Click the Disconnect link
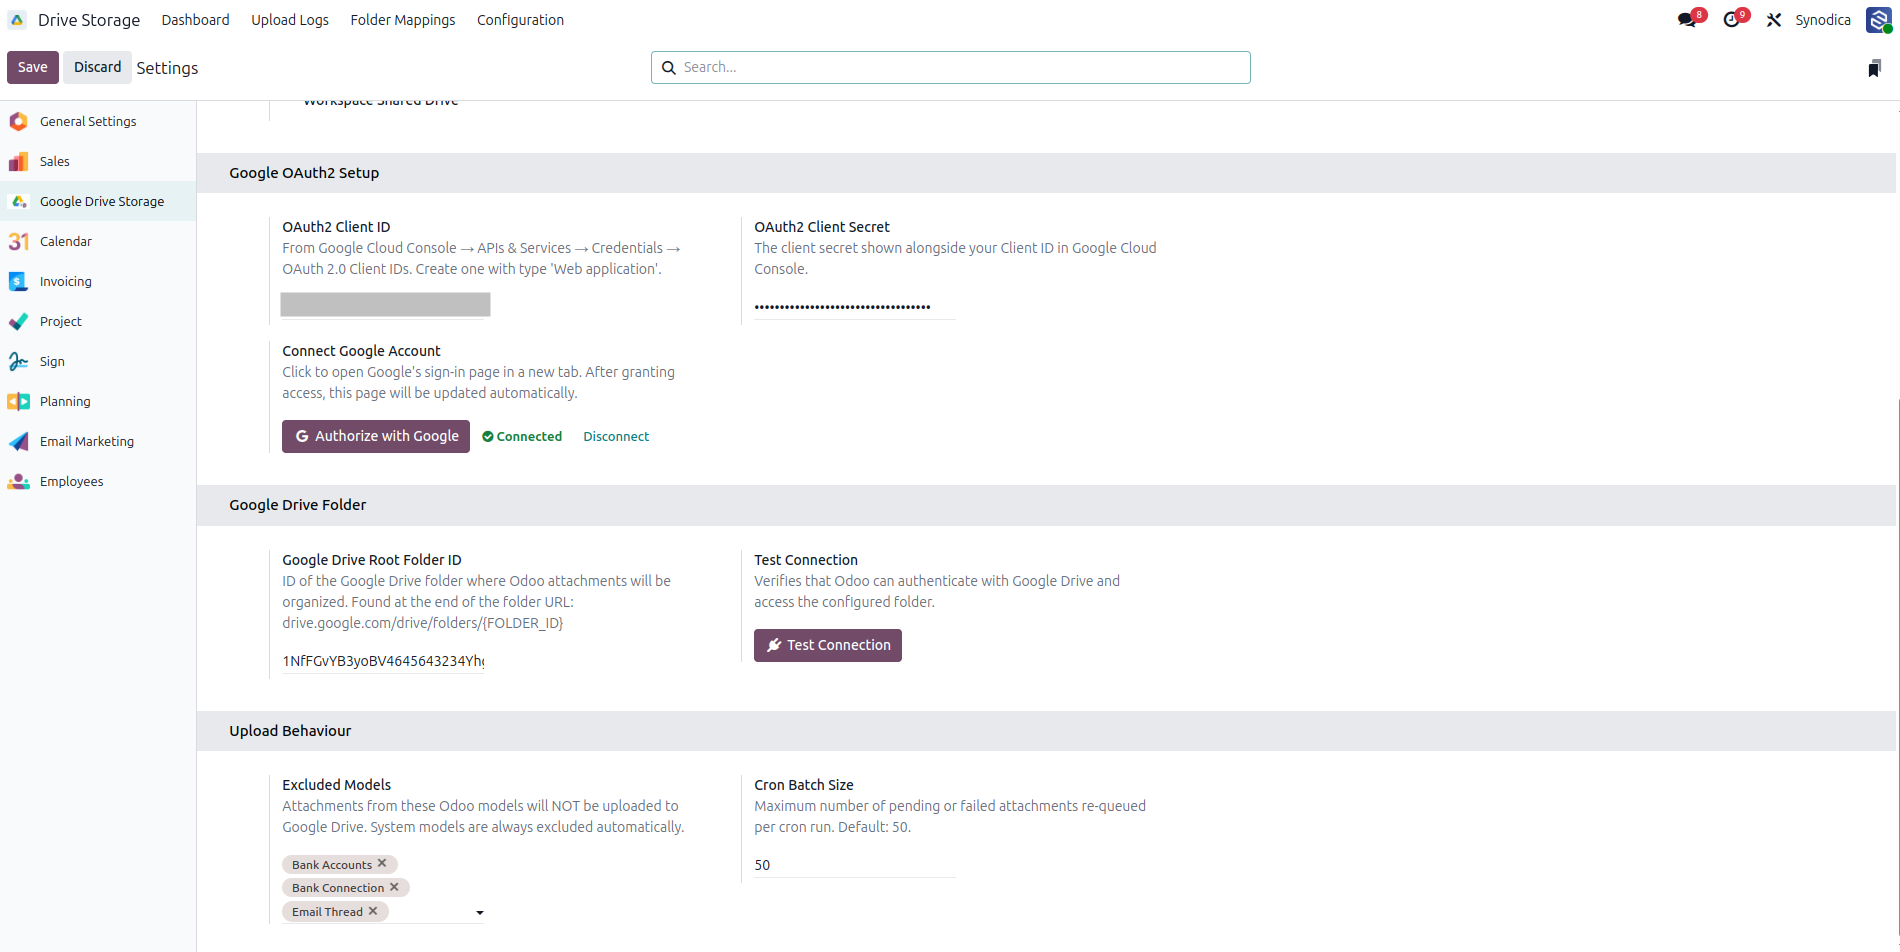 (616, 436)
